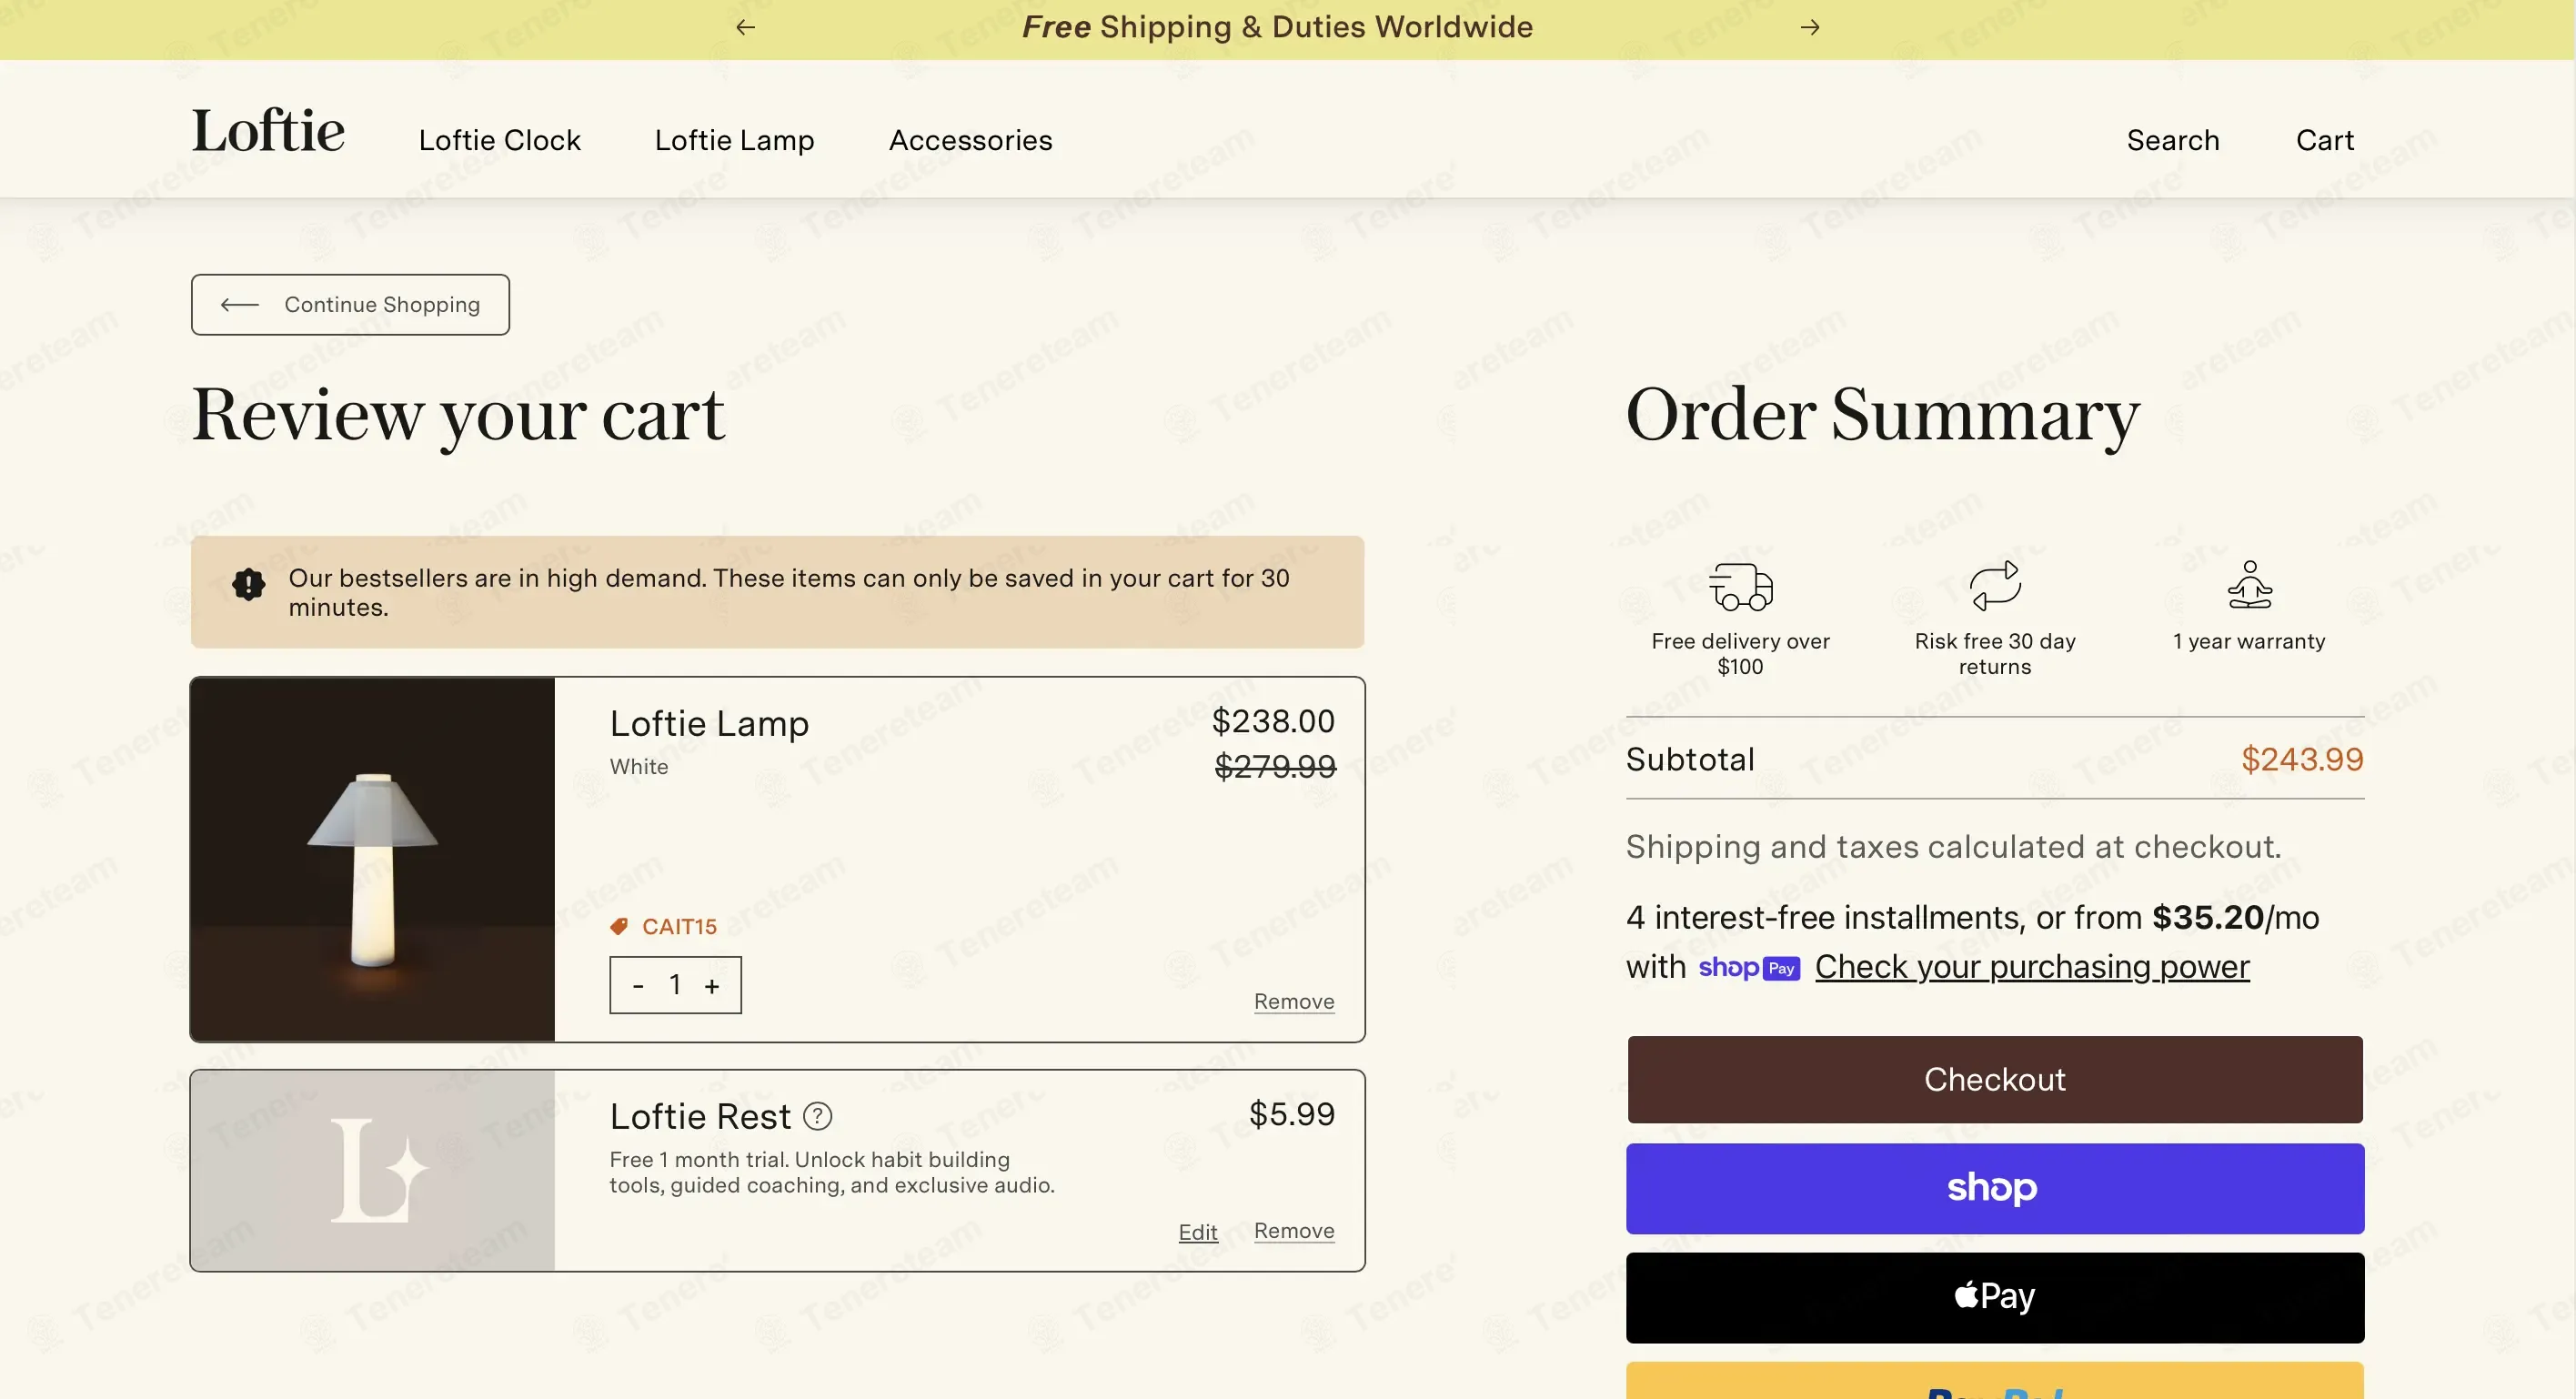Click the 'Shipping and taxes calculated at checkout' note
The height and width of the screenshot is (1399, 2576).
1953,847
